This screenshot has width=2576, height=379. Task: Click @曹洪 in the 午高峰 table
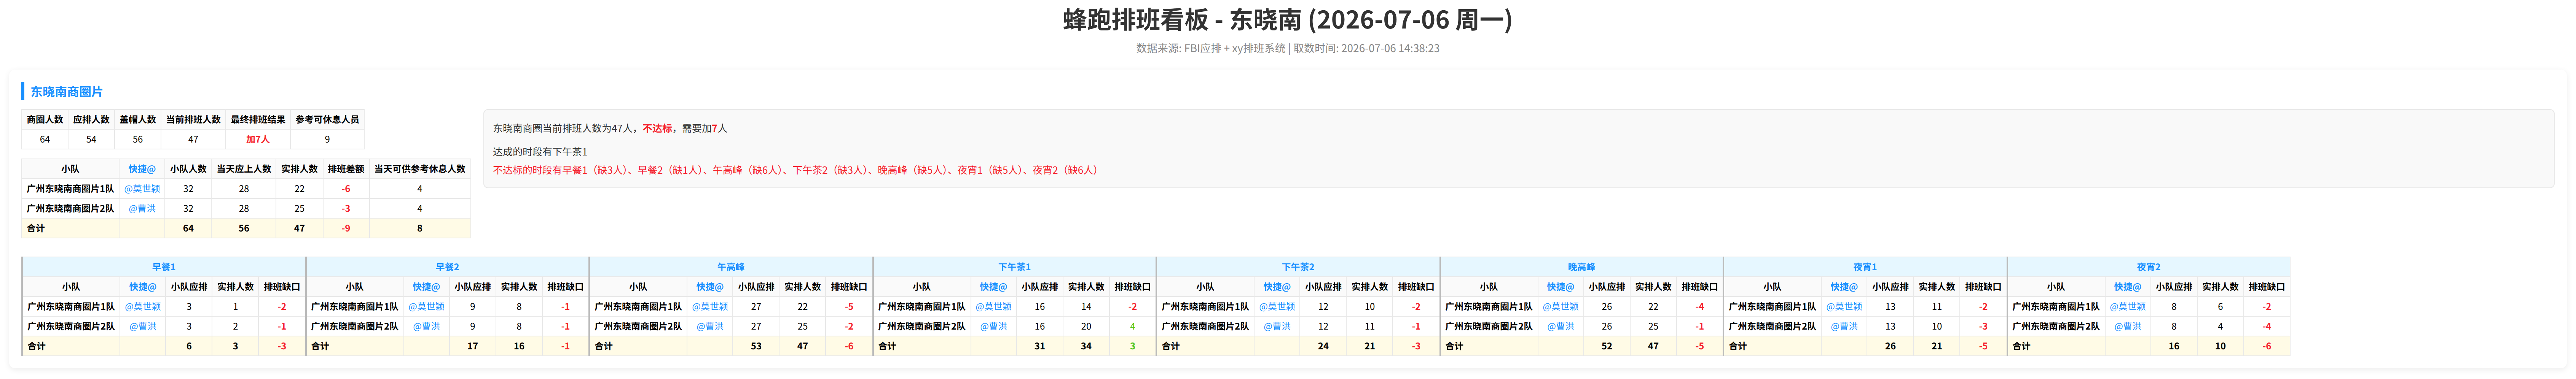coord(710,327)
